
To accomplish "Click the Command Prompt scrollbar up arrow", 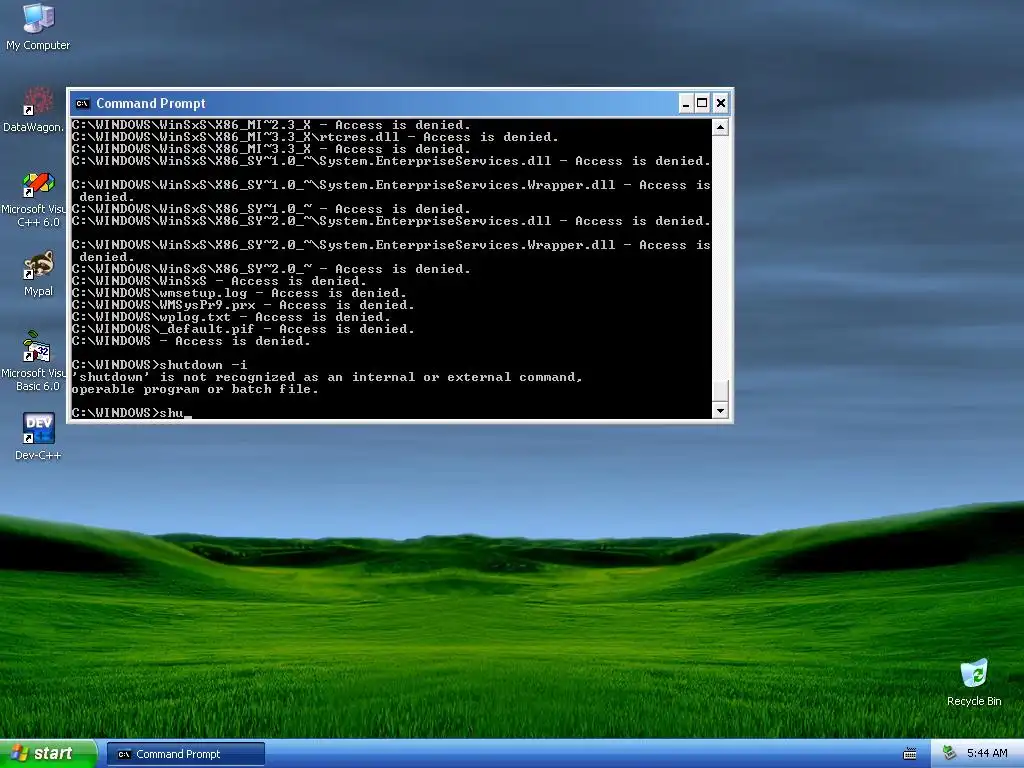I will [x=720, y=127].
